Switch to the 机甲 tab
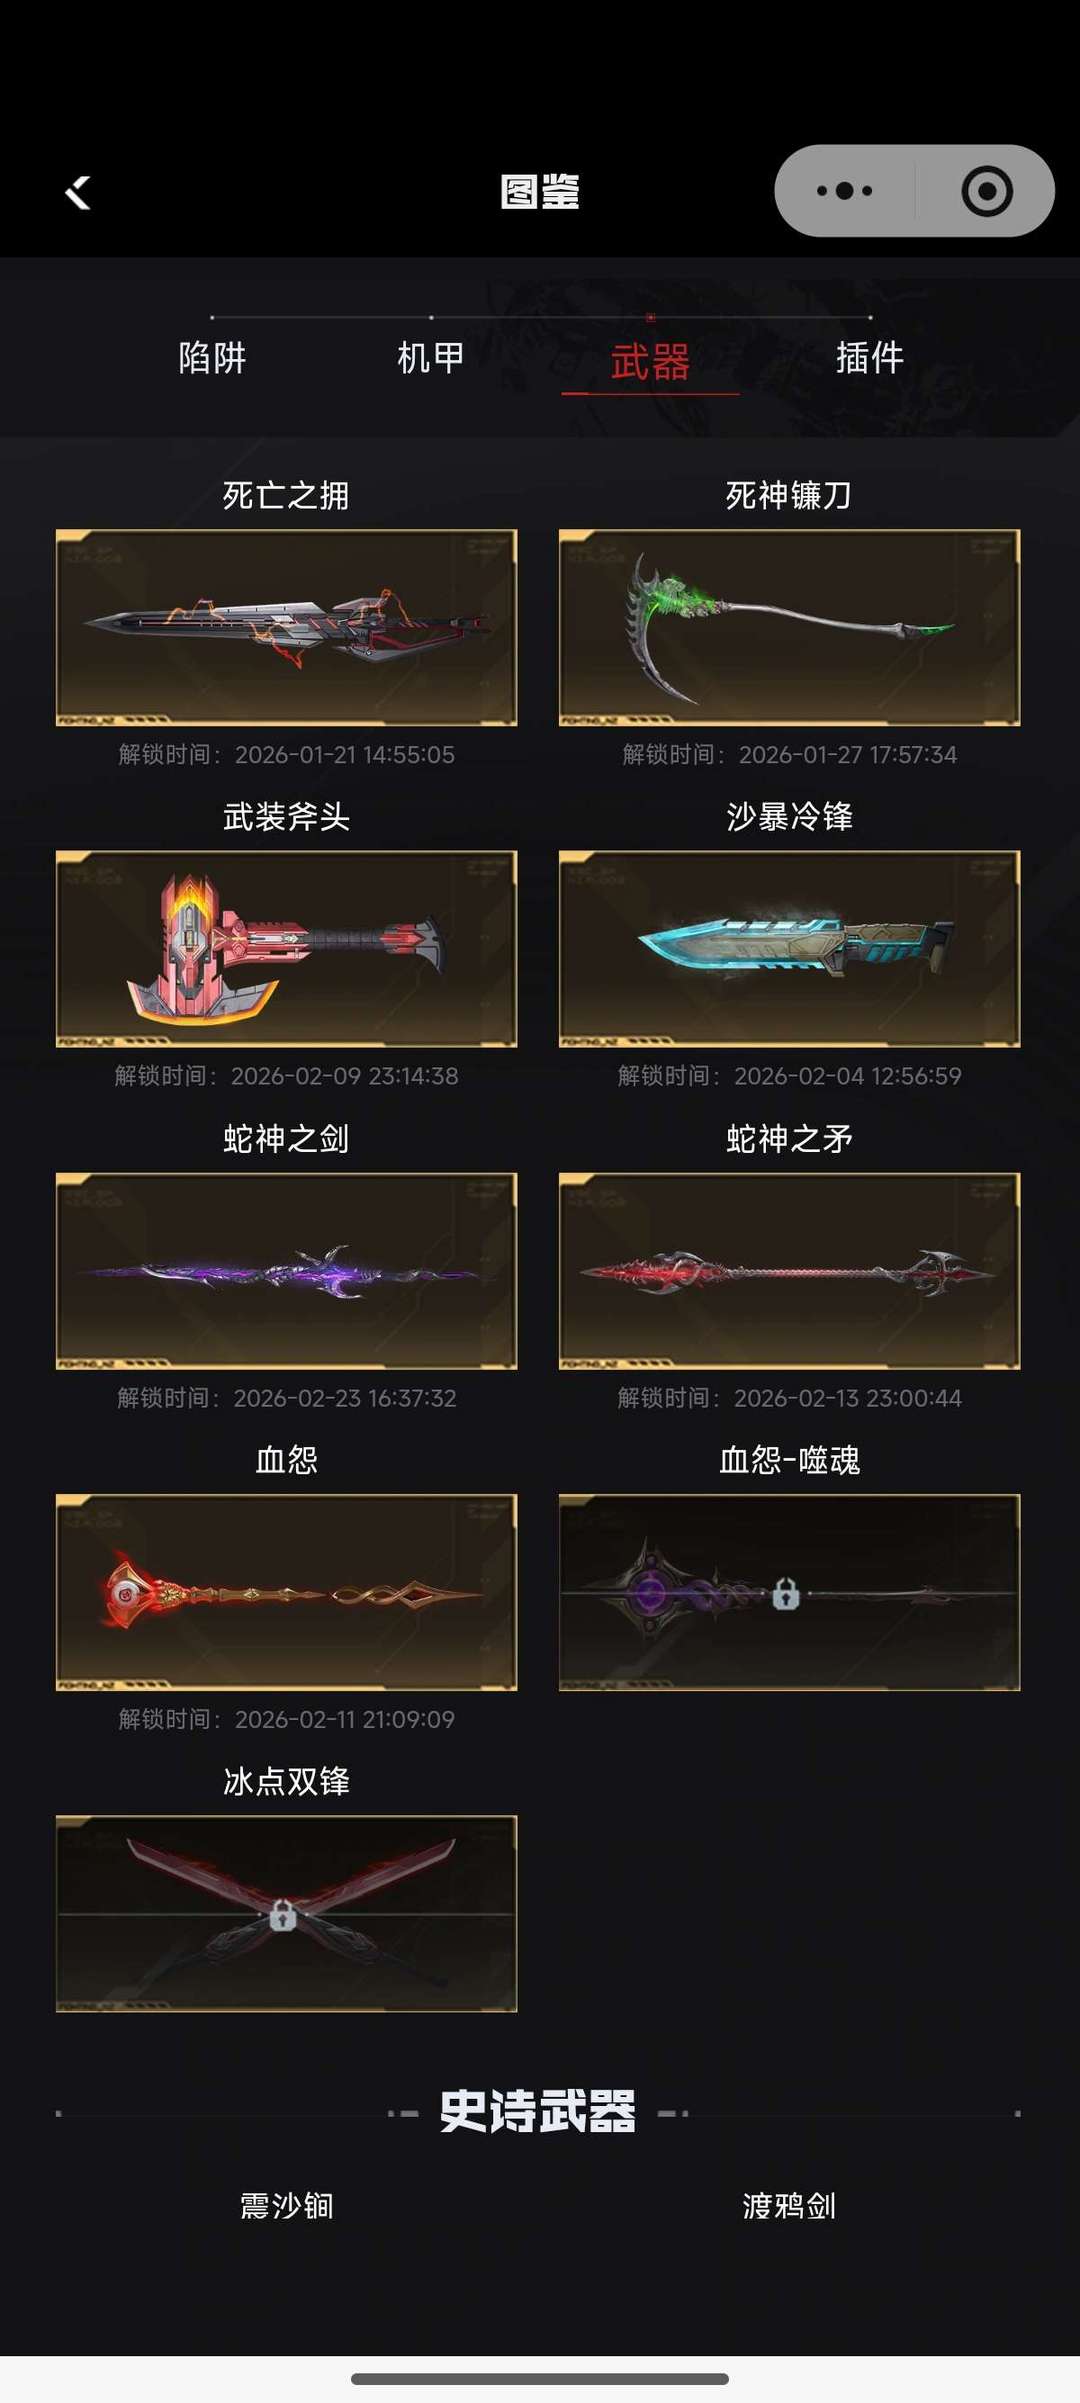Viewport: 1080px width, 2403px height. (x=431, y=358)
